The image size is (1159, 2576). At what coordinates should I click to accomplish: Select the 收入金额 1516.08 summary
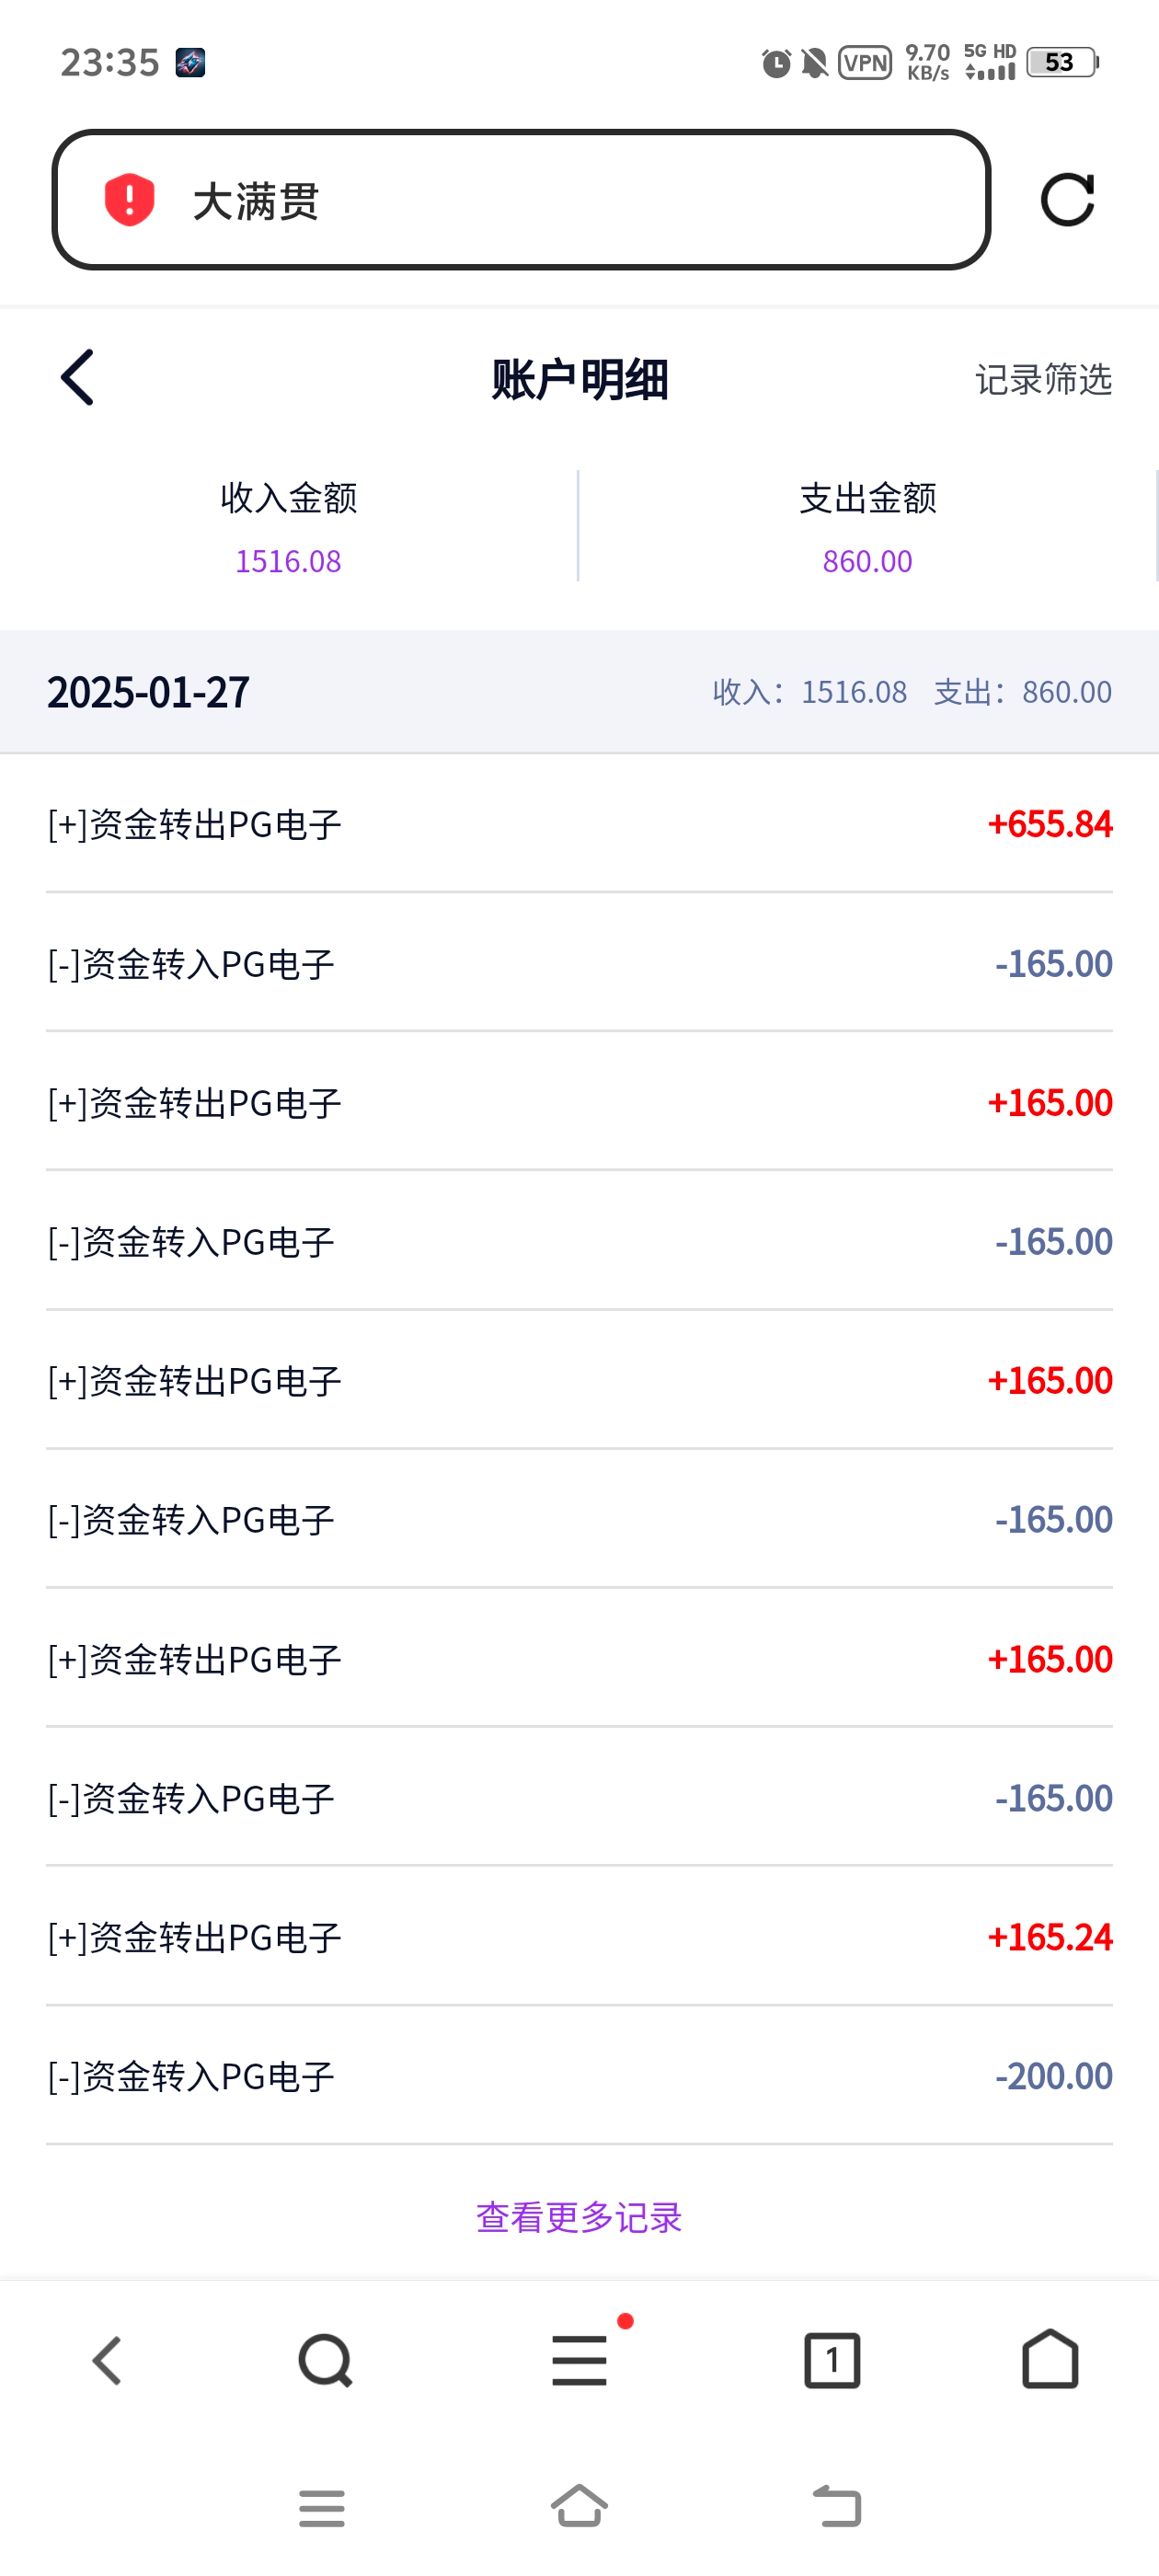[x=288, y=527]
